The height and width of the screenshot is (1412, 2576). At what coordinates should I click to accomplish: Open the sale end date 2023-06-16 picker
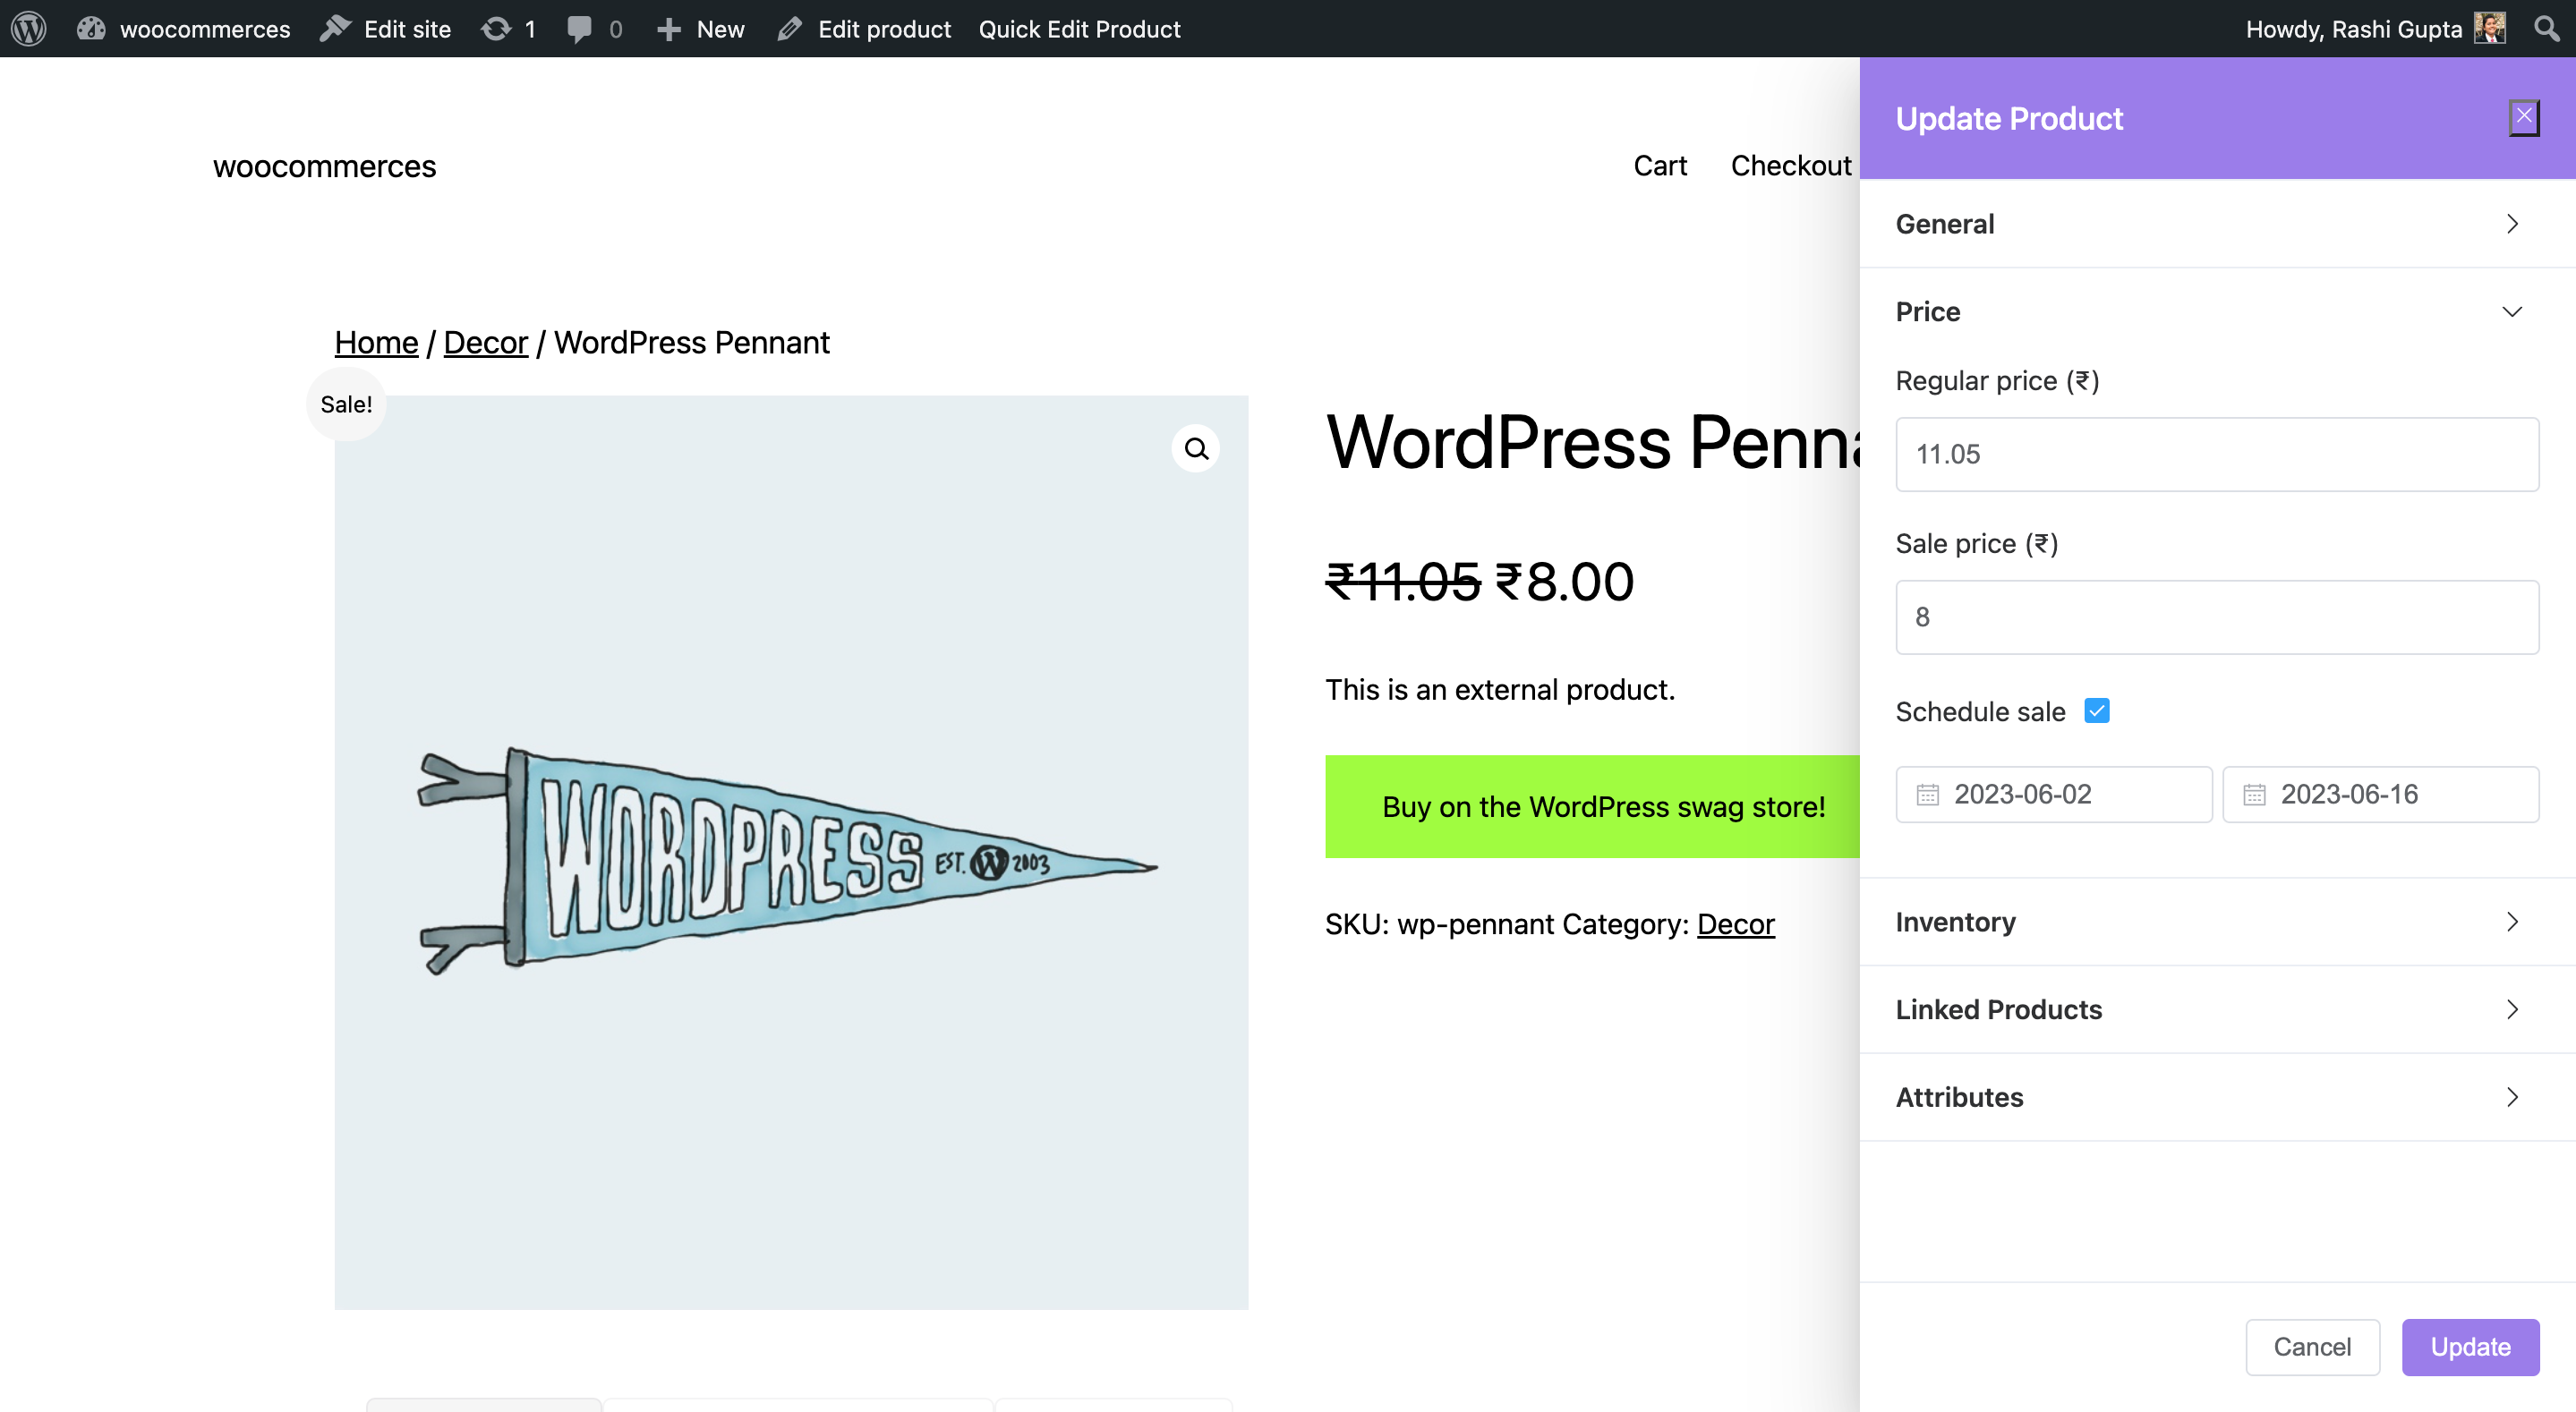tap(2380, 794)
